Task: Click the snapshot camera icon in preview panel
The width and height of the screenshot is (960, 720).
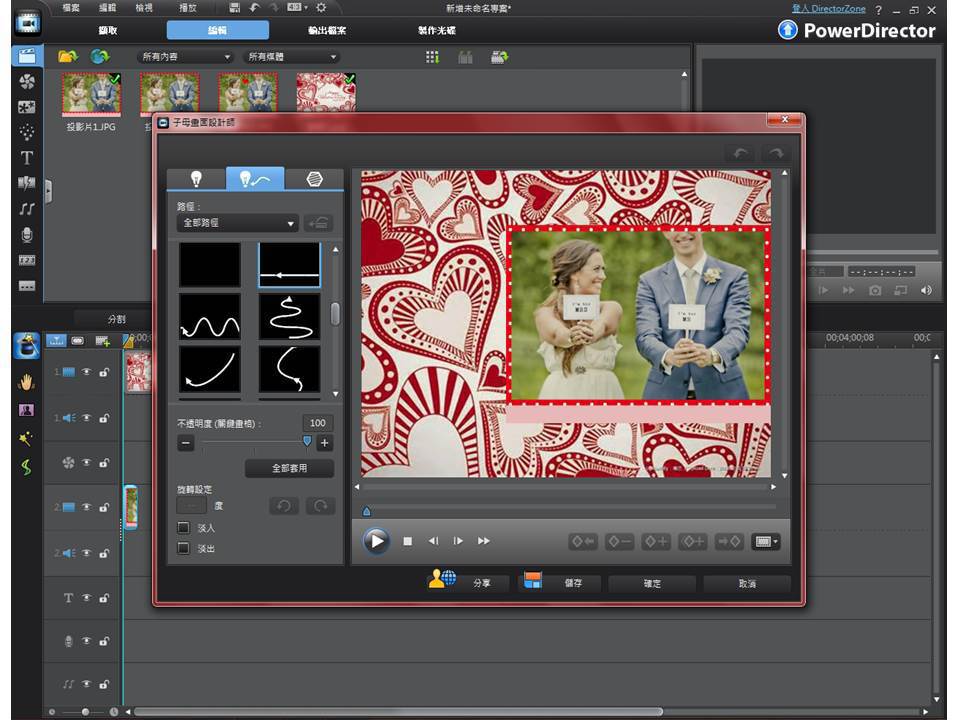Action: click(875, 291)
